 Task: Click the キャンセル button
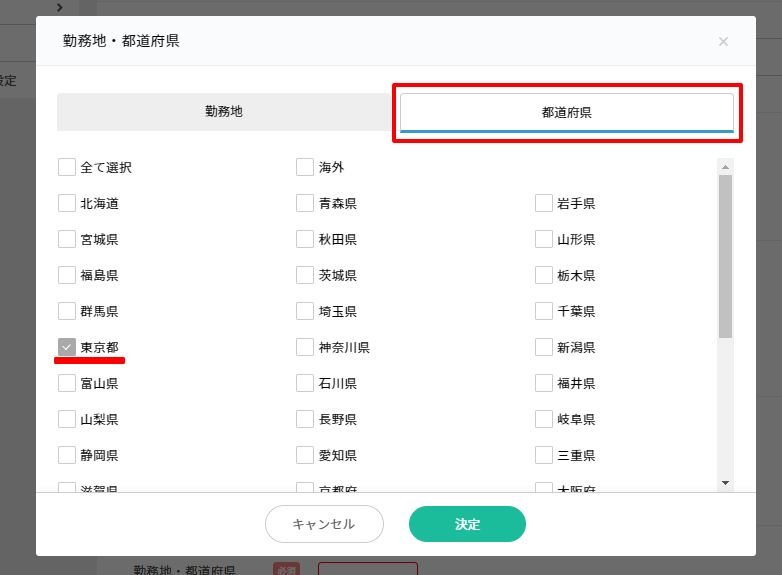pos(324,524)
